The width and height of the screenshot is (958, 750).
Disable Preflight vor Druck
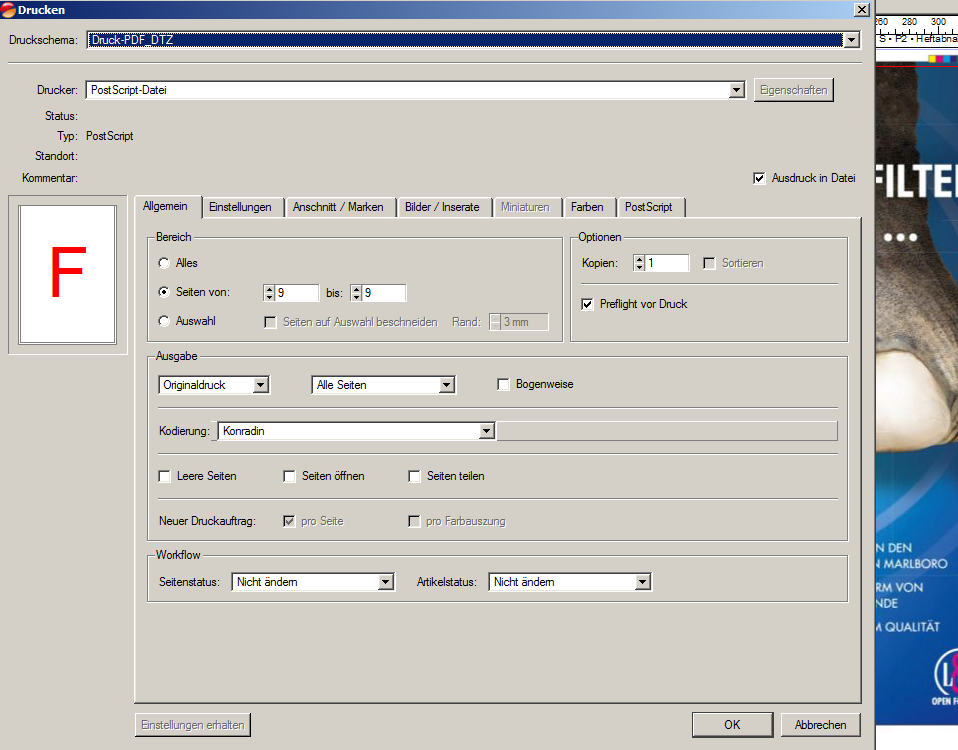[588, 304]
